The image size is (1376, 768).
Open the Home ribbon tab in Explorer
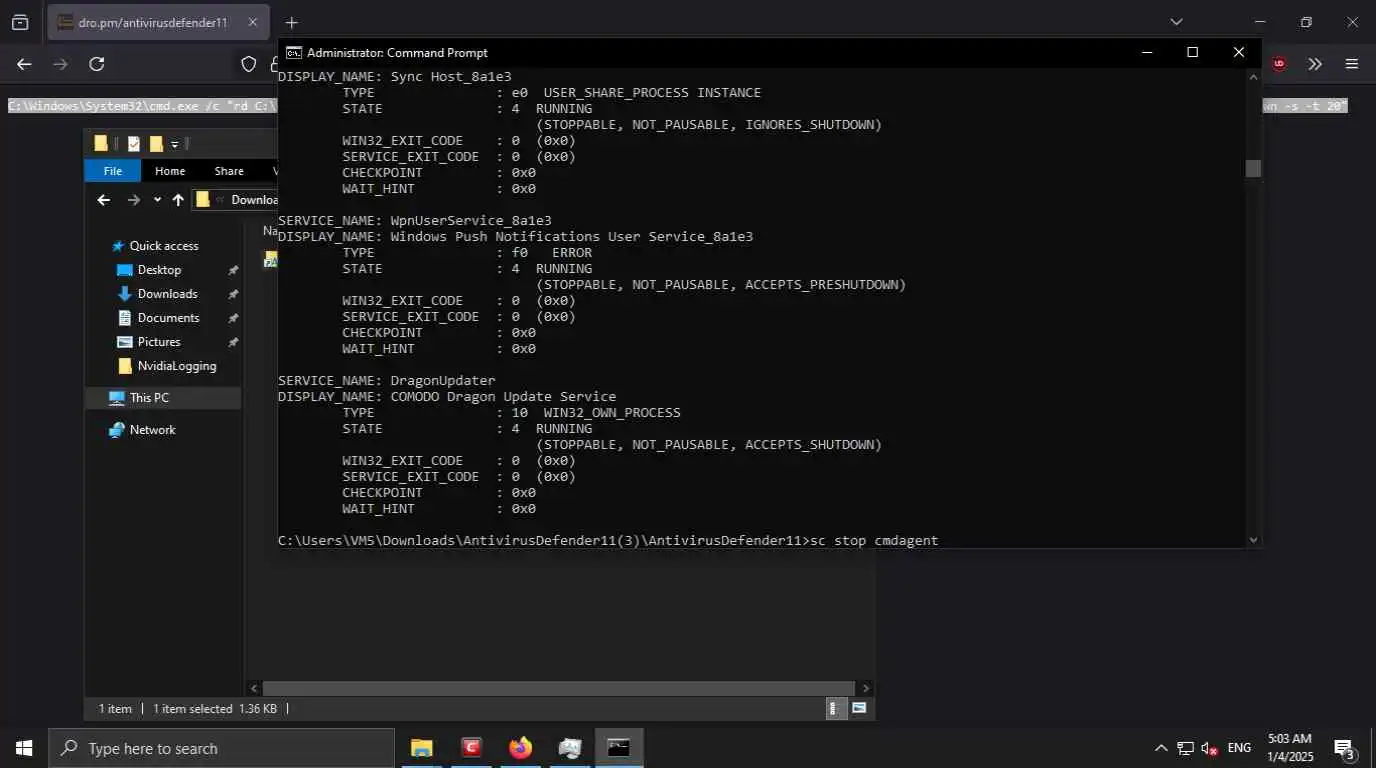170,171
